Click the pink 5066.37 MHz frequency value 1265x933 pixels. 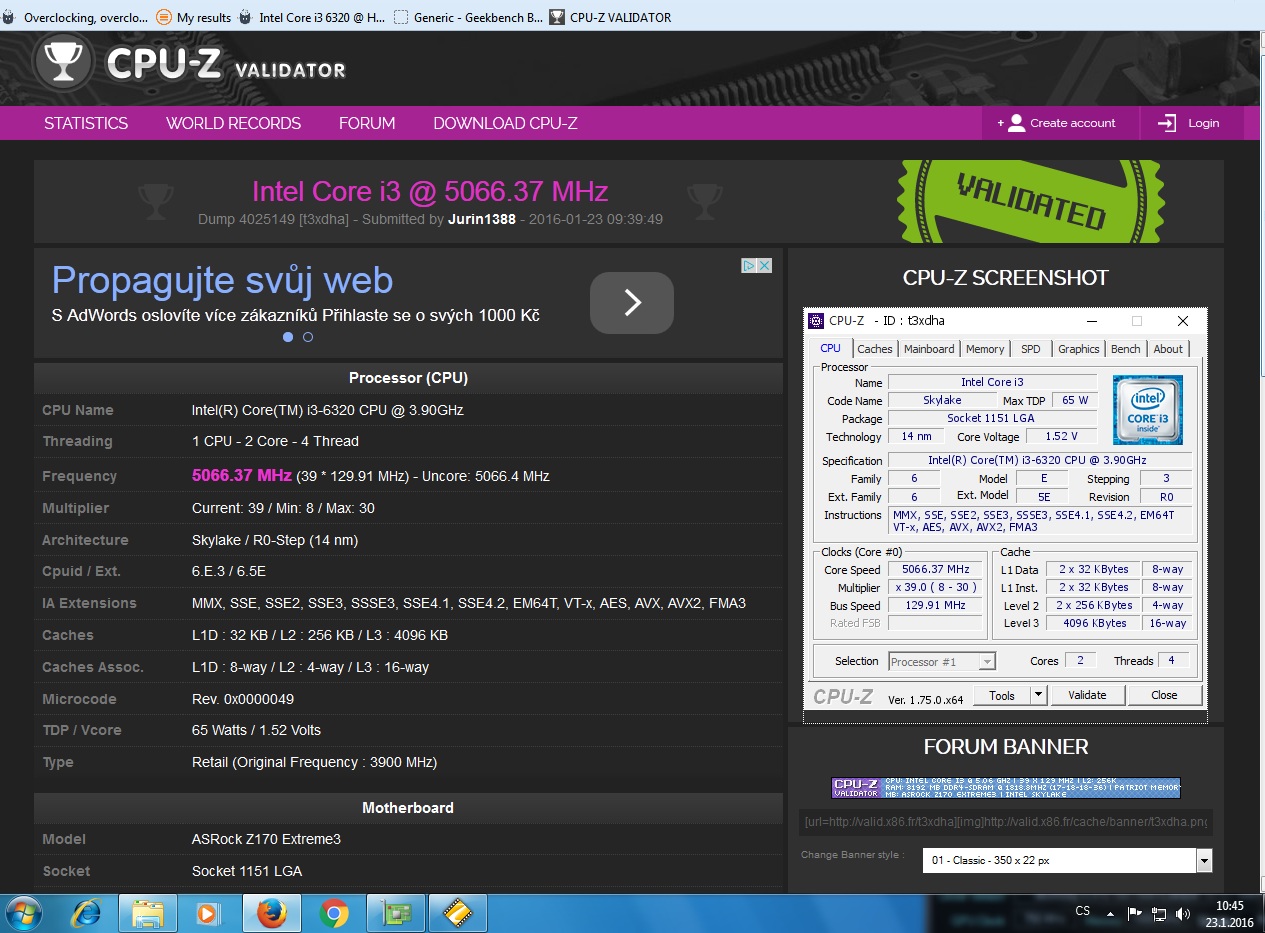[x=242, y=475]
